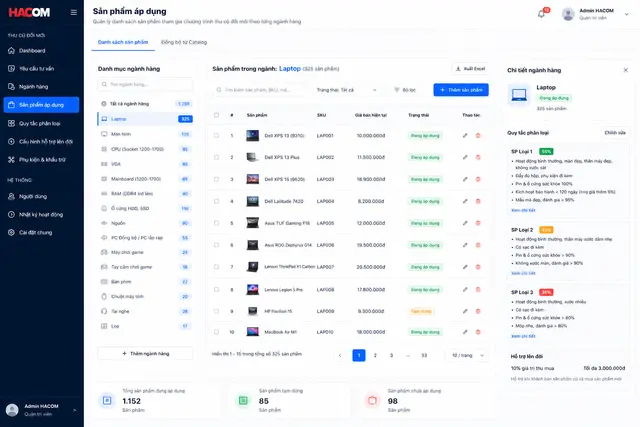The height and width of the screenshot is (427, 640).
Task: Open Xem chi tiết link under SP Loại 1
Action: pyautogui.click(x=523, y=210)
